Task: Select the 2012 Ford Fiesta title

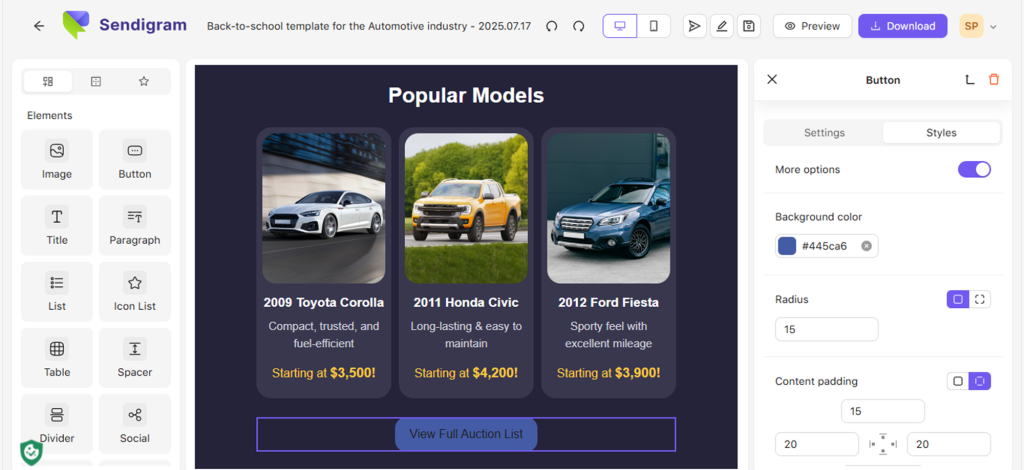Action: [x=608, y=302]
